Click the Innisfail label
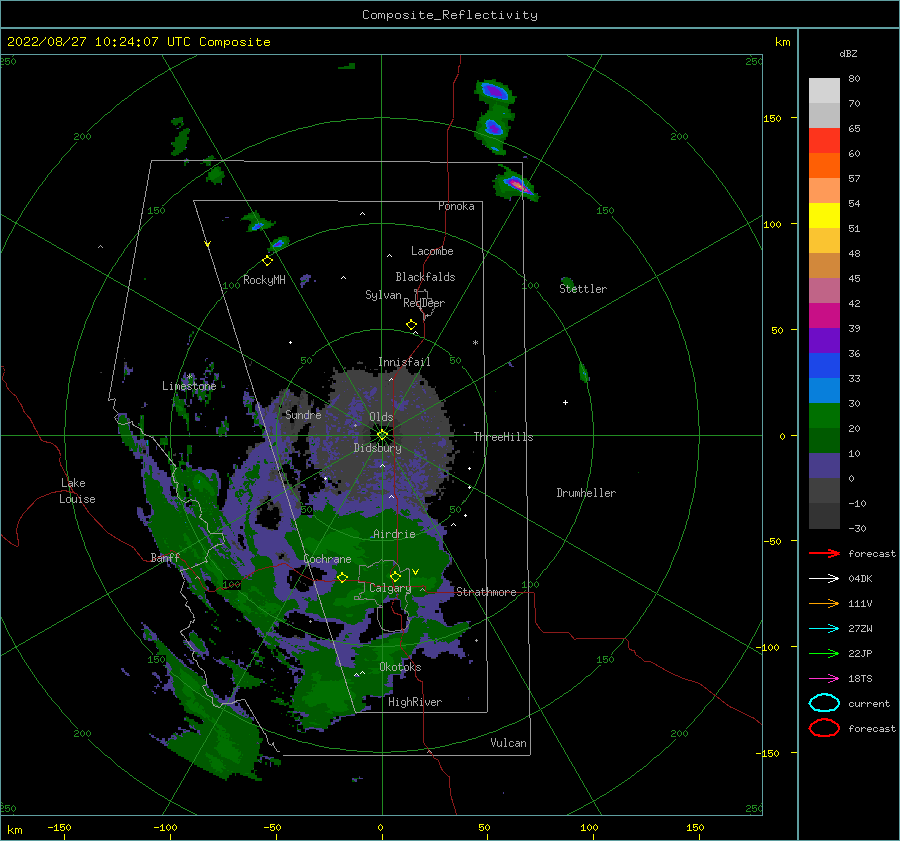The image size is (900, 841). (404, 362)
